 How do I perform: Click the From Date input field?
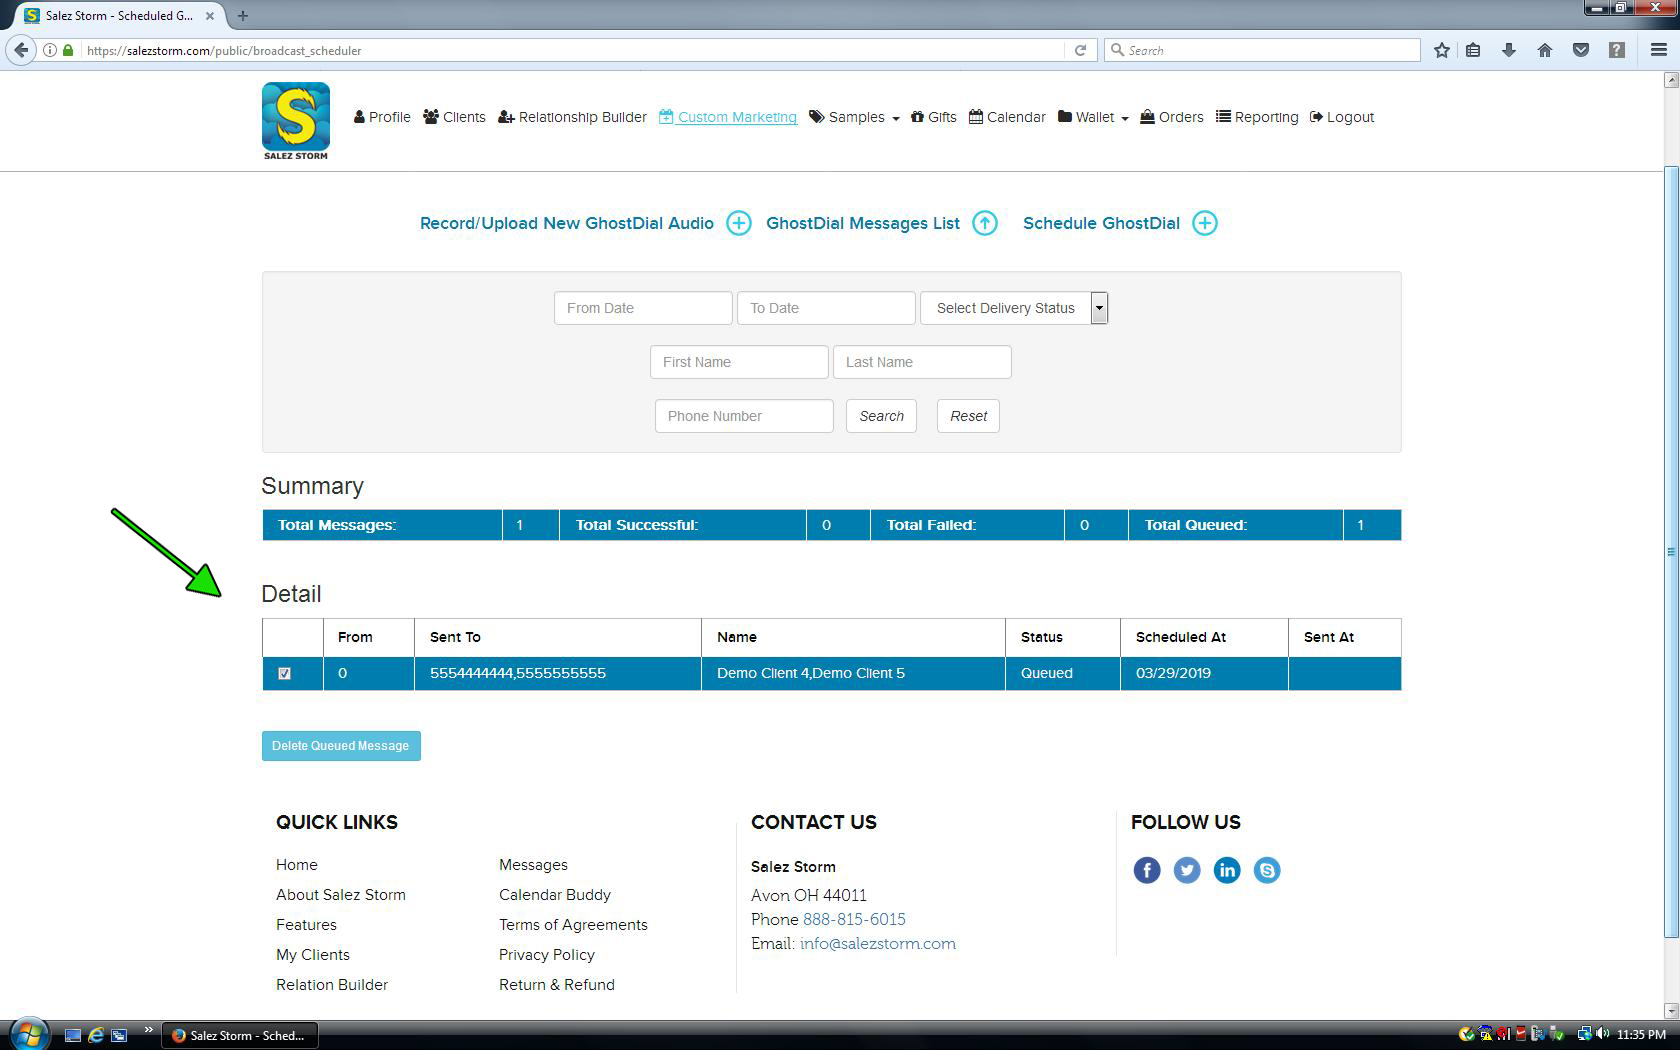(x=643, y=308)
